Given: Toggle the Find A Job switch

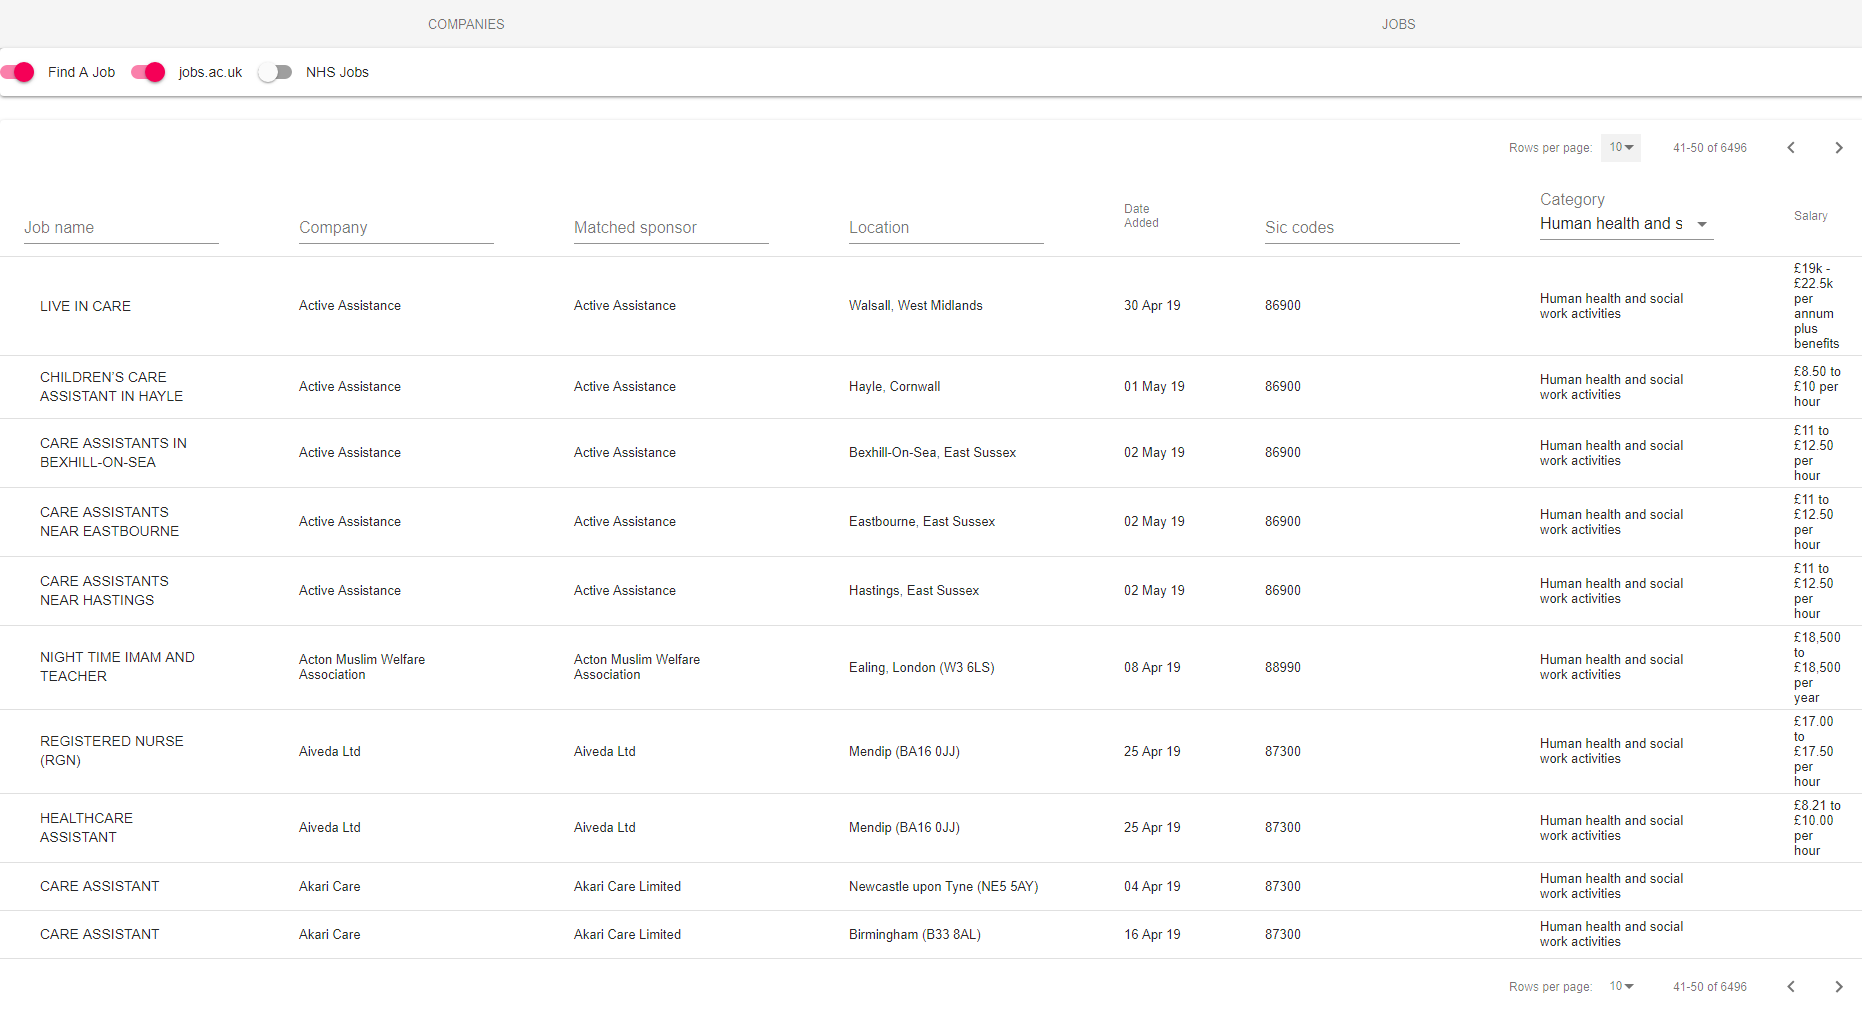Looking at the screenshot, I should point(18,72).
